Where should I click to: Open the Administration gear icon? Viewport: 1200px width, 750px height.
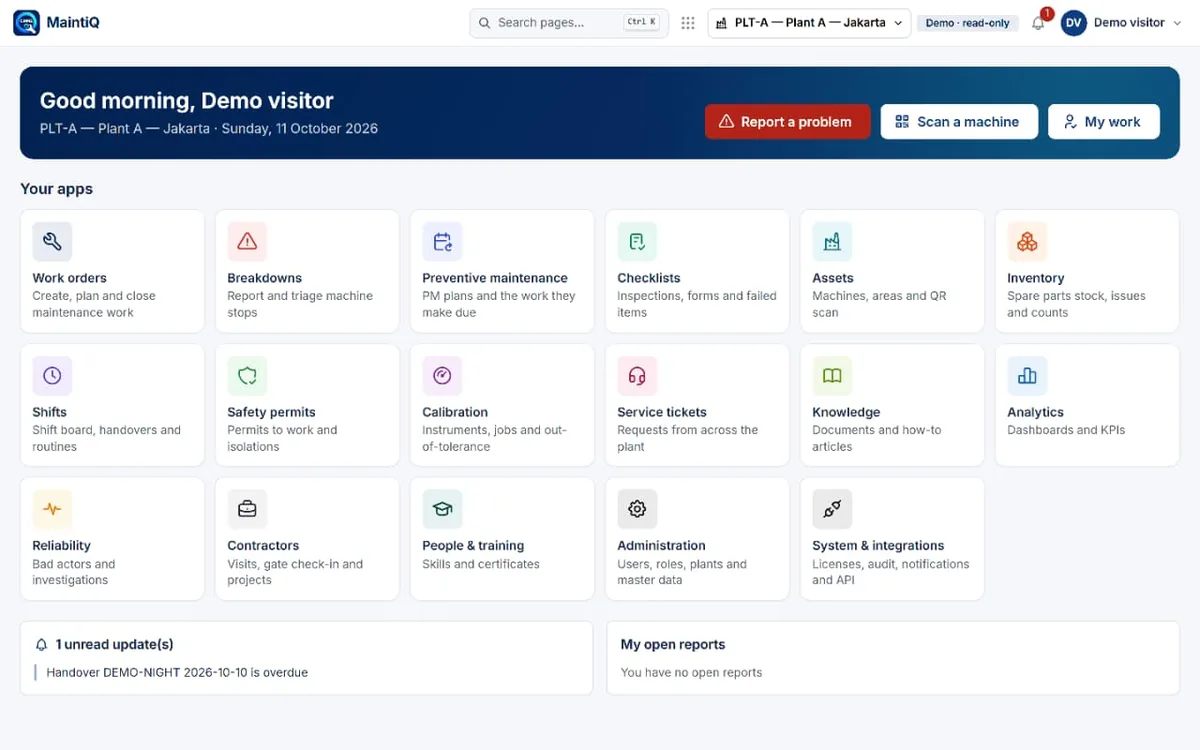pyautogui.click(x=637, y=509)
